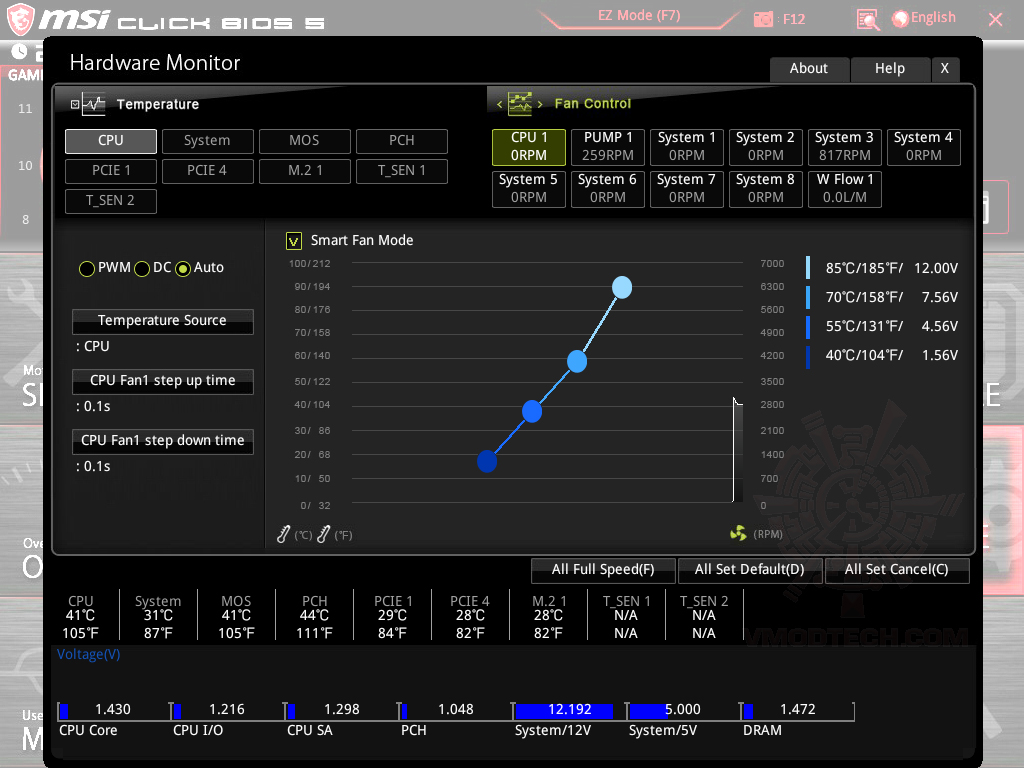
Task: Click the 40°C fan curve point
Action: [x=487, y=461]
